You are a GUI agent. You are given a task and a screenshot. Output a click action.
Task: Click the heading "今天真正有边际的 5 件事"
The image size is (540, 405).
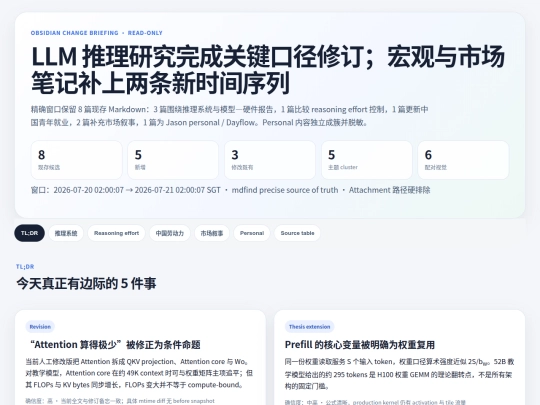tap(86, 284)
